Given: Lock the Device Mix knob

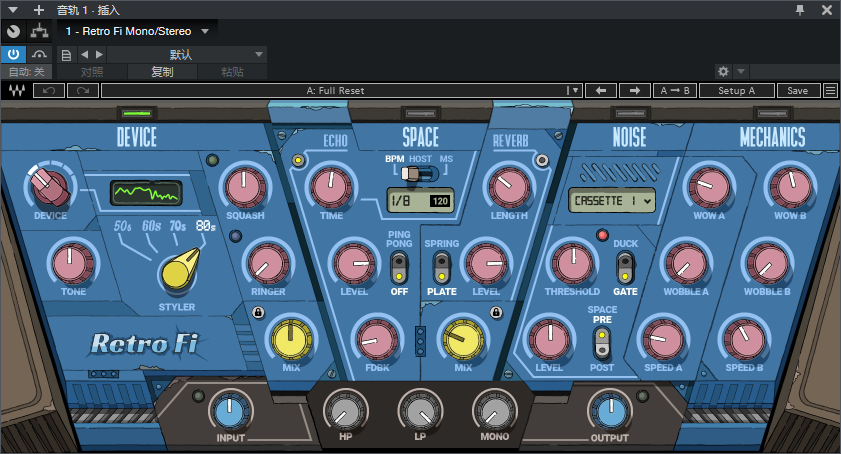Looking at the screenshot, I should 258,312.
